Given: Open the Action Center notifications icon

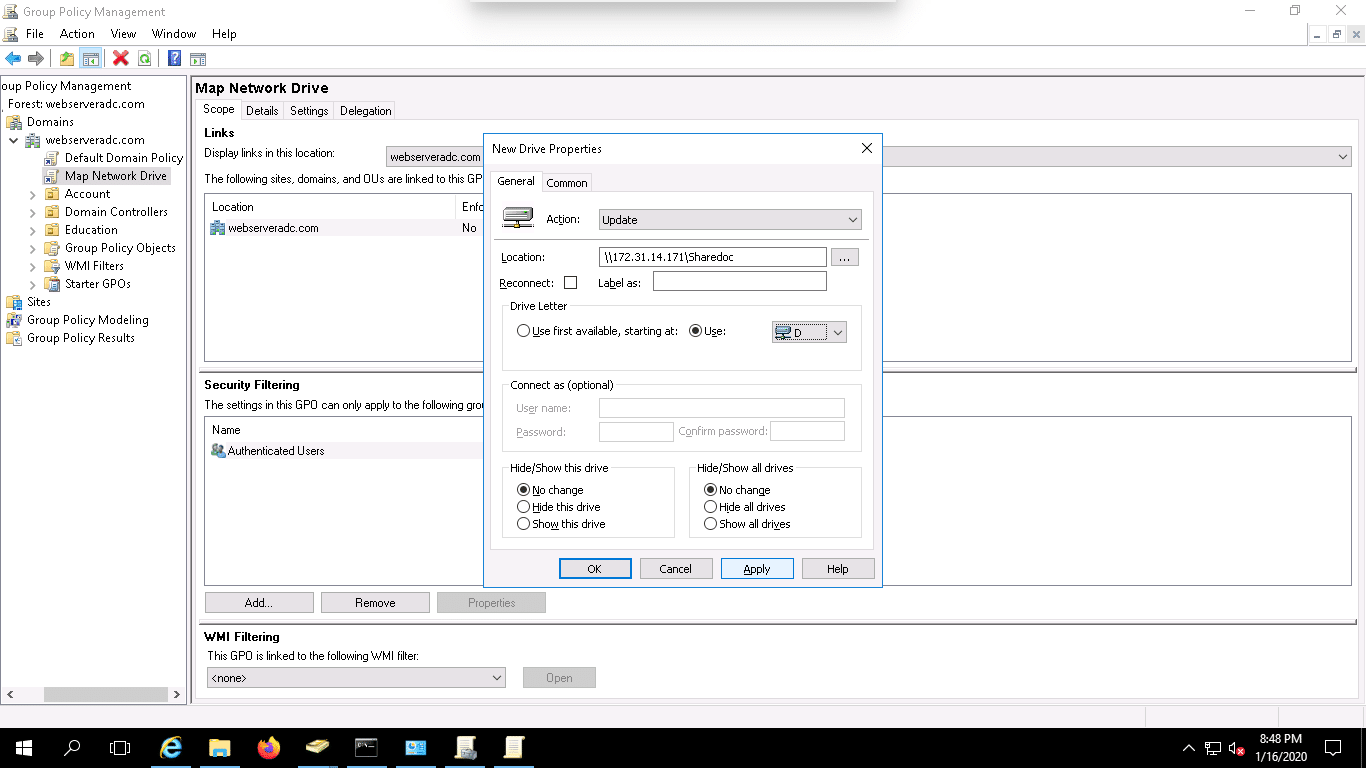Looking at the screenshot, I should (1332, 747).
